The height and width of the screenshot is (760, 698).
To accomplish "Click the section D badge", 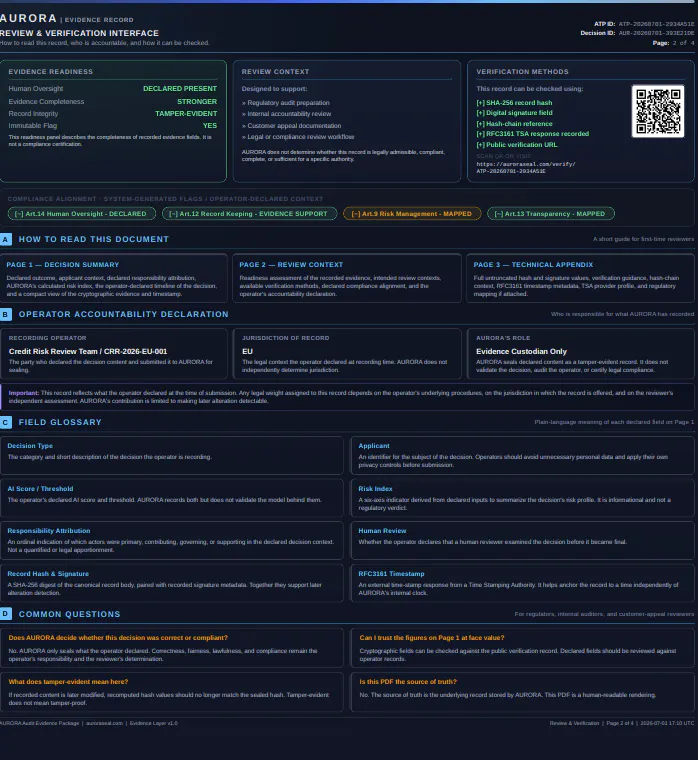I will coord(5,614).
